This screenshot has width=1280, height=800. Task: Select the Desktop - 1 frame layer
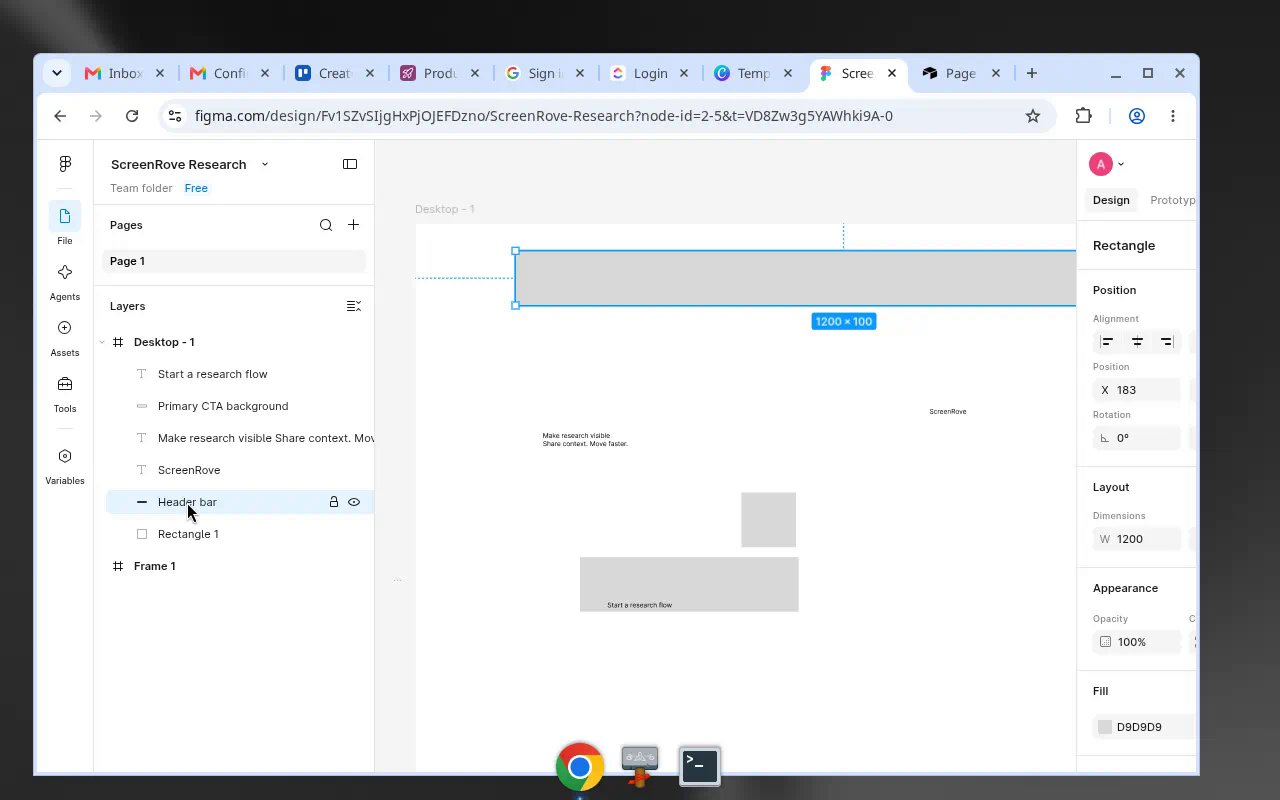(x=164, y=342)
